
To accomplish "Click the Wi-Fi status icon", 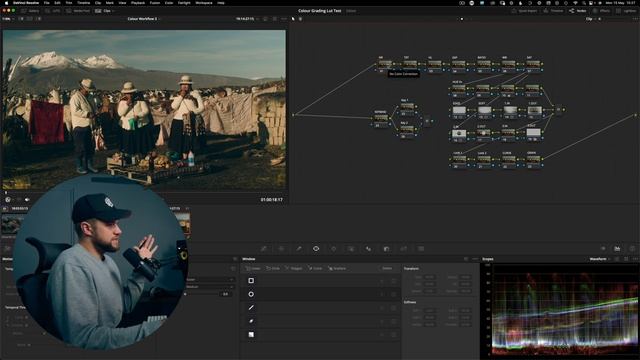I will (576, 3).
